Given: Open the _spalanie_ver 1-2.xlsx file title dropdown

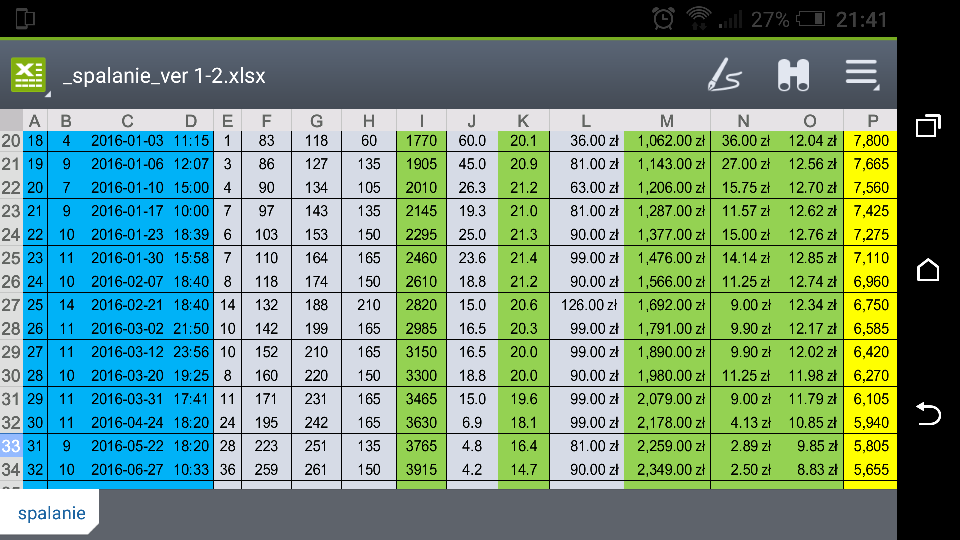Looking at the screenshot, I should (163, 76).
